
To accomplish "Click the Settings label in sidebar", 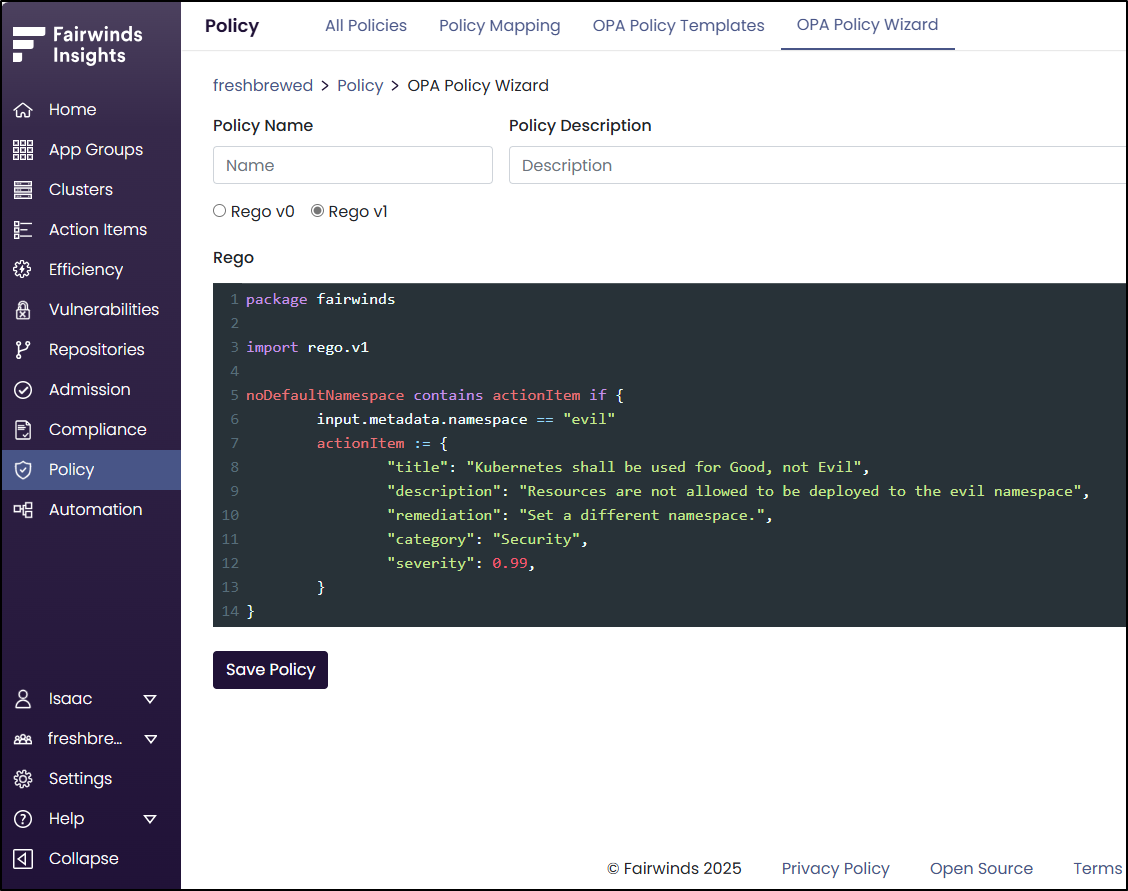I will (x=81, y=779).
